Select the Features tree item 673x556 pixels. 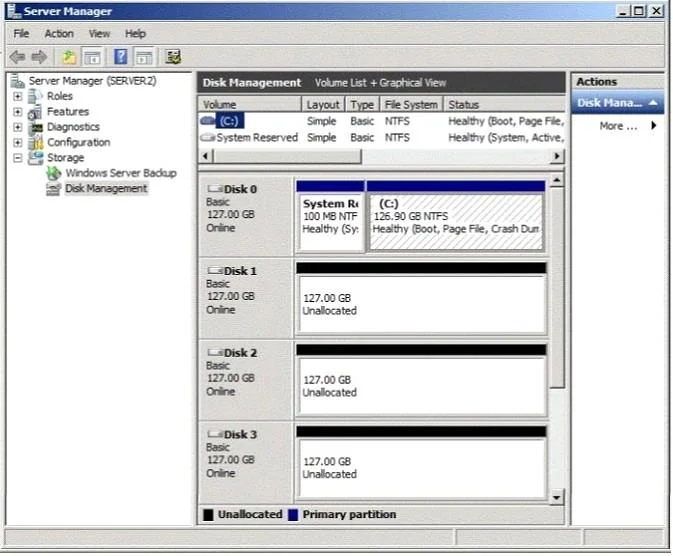[x=68, y=112]
